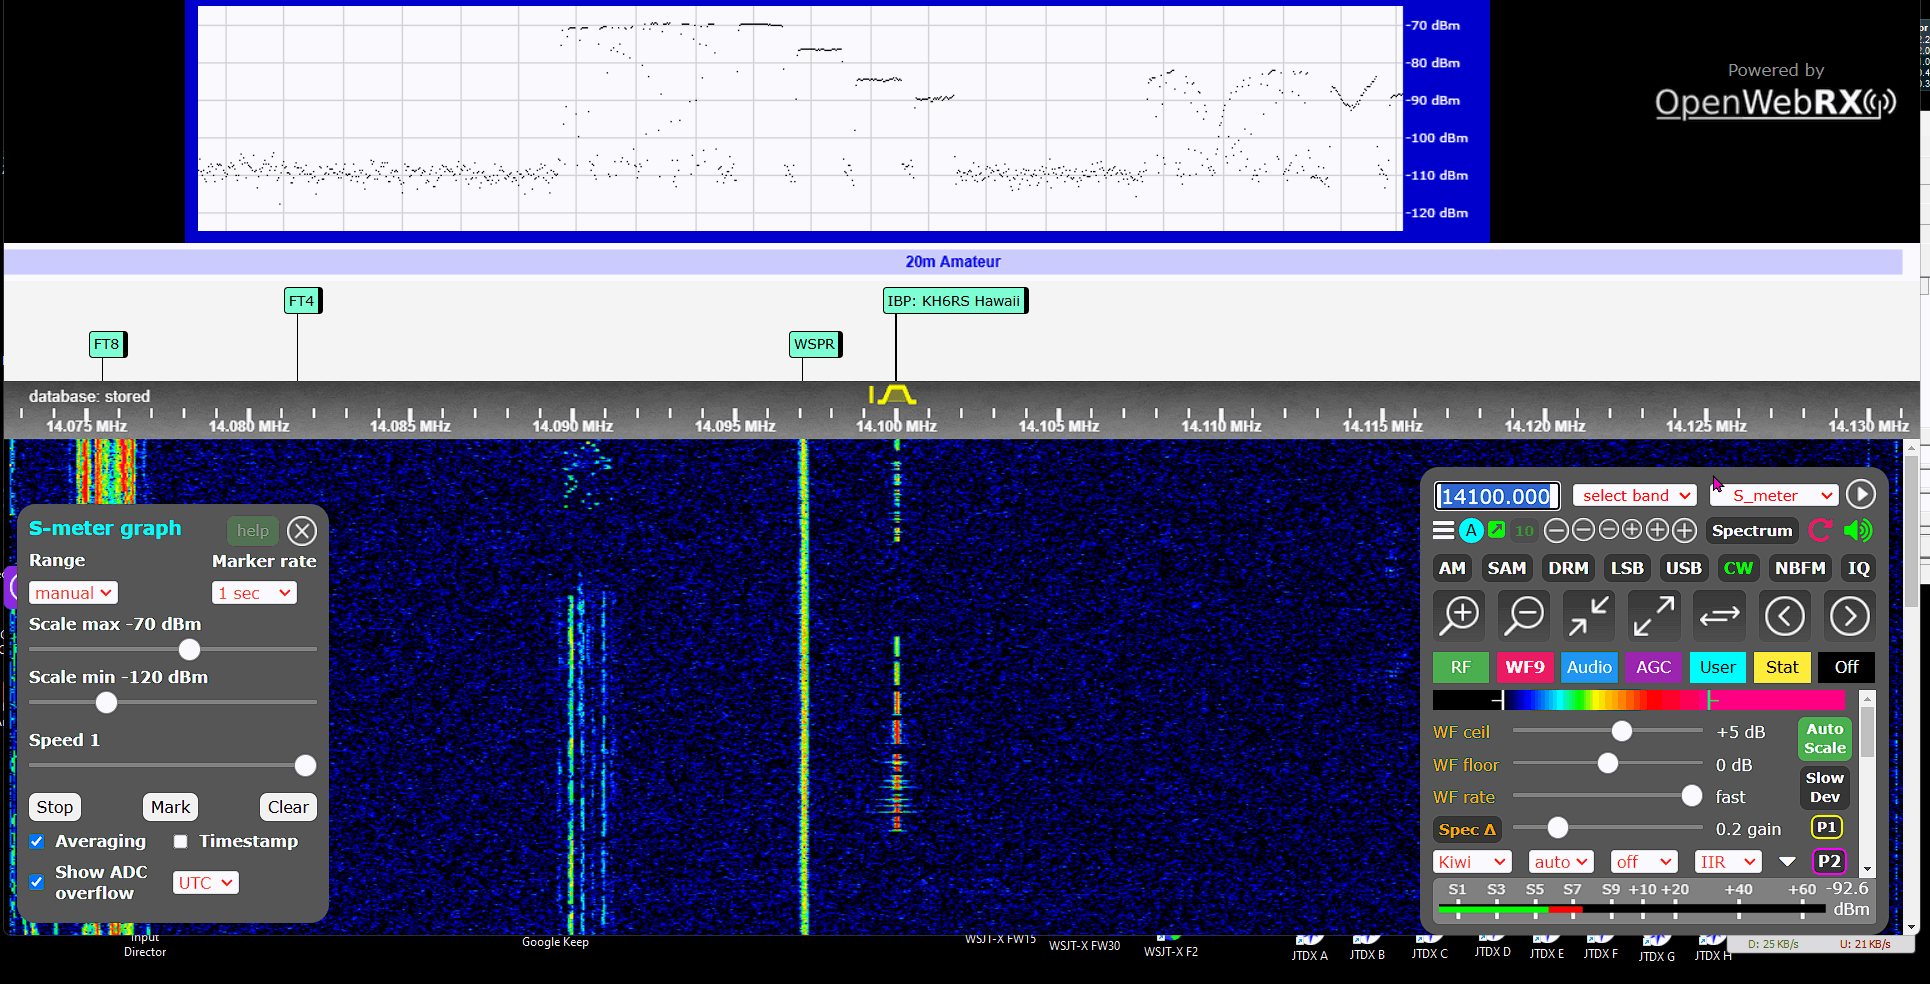The image size is (1930, 984).
Task: Toggle the Spec Δ button
Action: (1467, 829)
